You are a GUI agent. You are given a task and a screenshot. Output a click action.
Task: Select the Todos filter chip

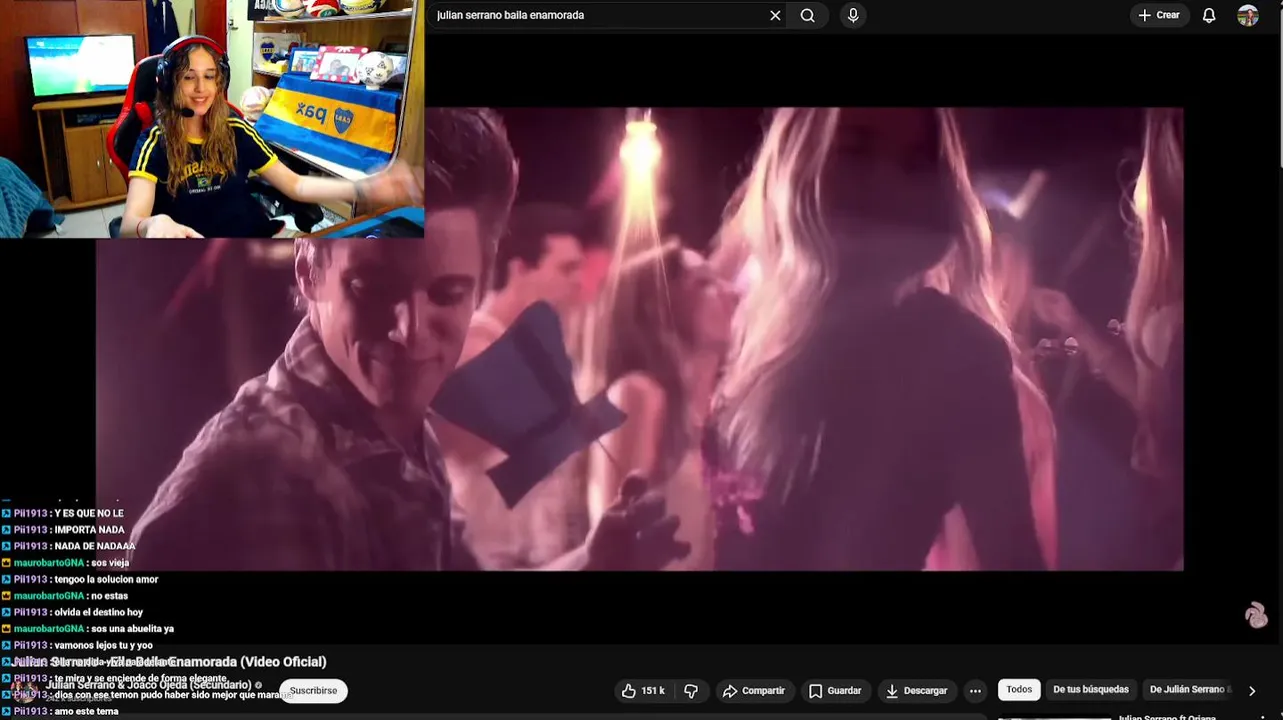pos(1019,690)
